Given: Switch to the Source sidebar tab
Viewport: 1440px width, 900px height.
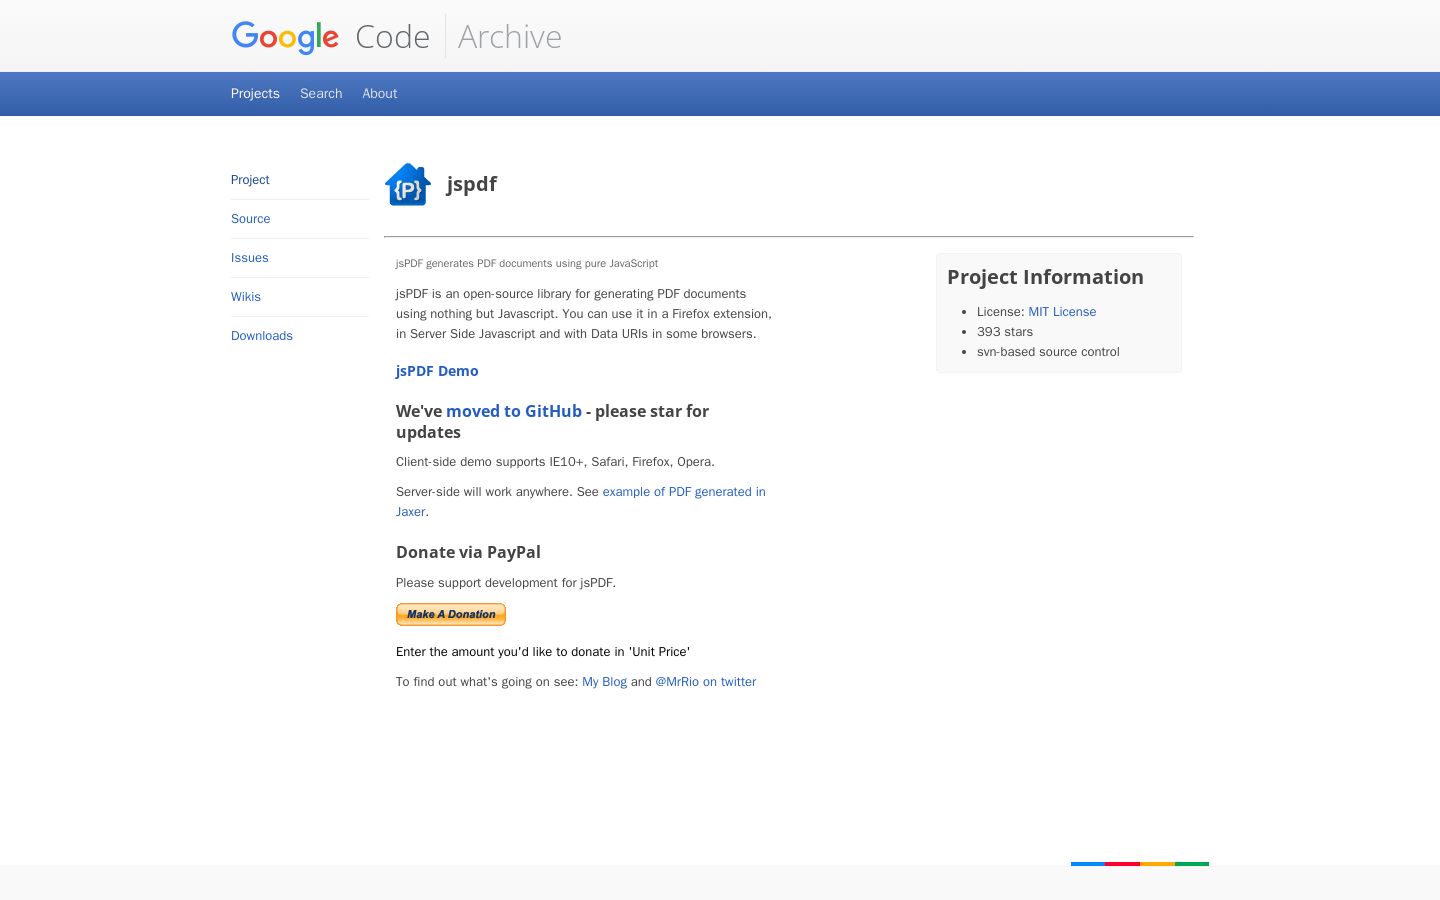Looking at the screenshot, I should point(251,219).
